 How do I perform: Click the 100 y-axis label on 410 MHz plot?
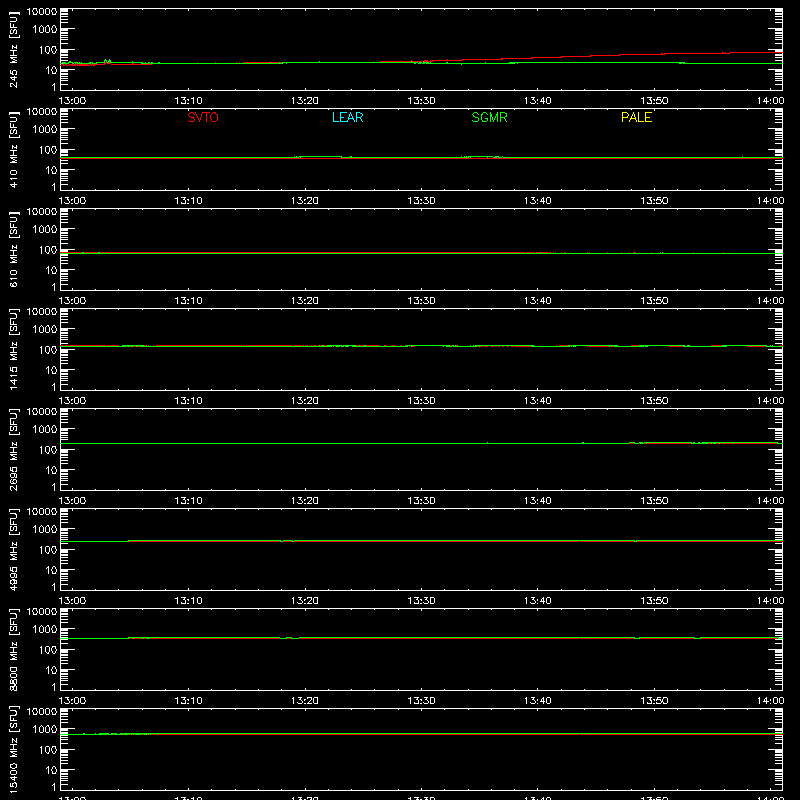(x=49, y=150)
